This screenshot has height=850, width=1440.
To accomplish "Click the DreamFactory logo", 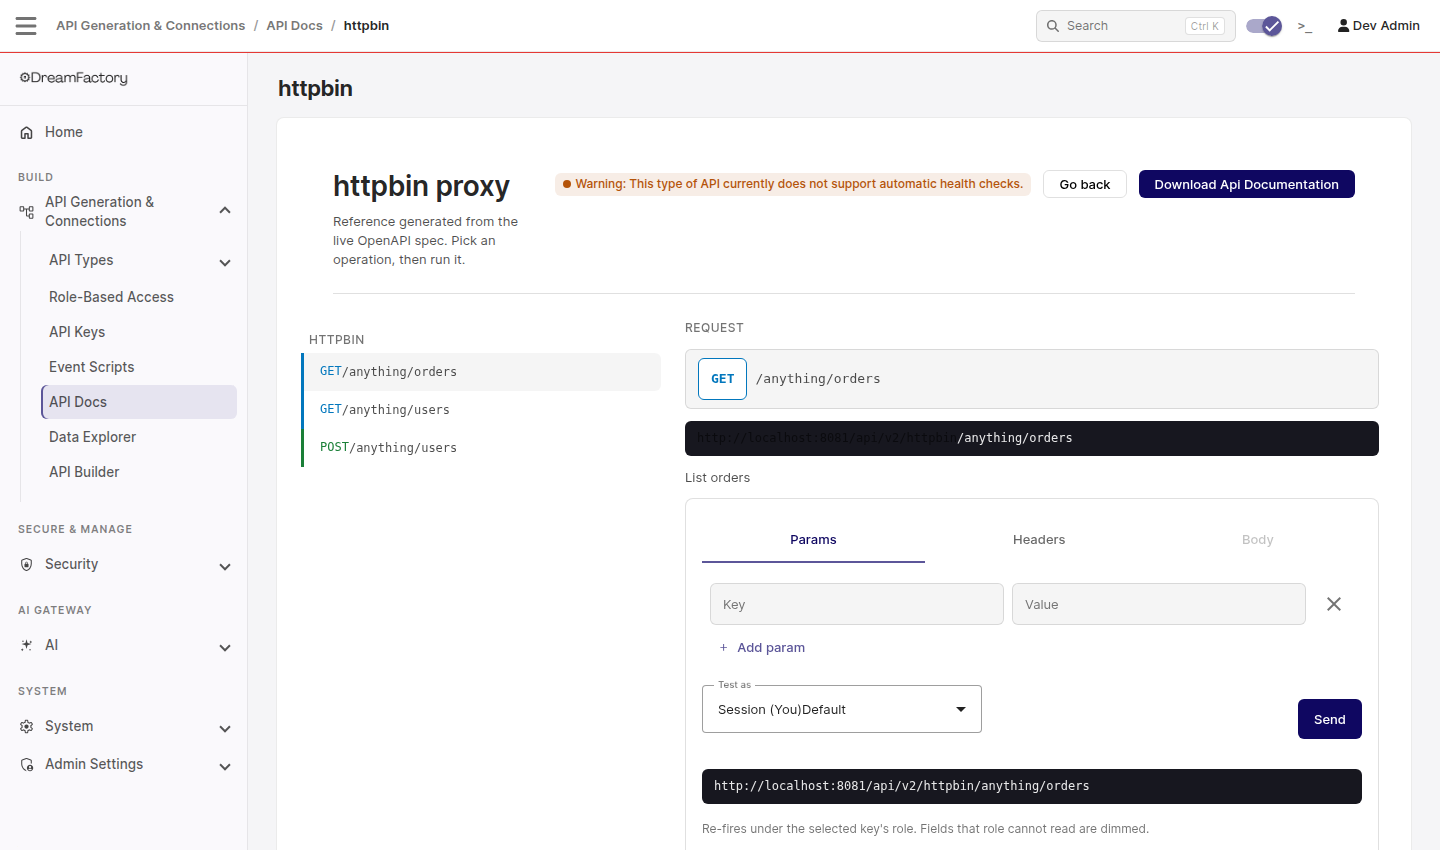I will coord(74,78).
